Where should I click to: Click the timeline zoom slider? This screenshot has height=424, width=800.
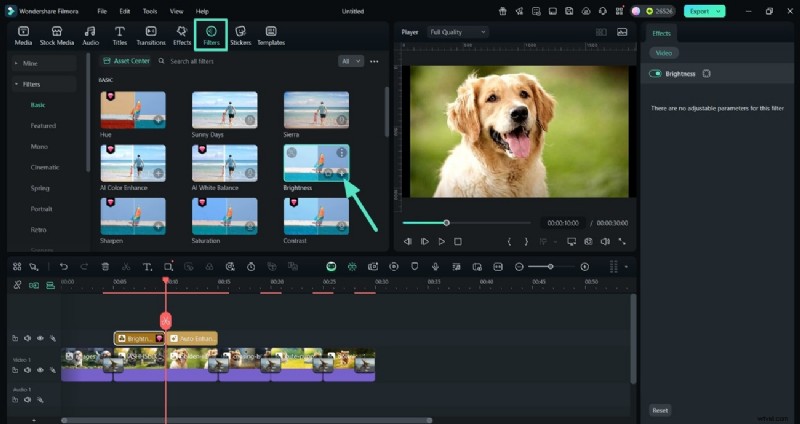pyautogui.click(x=551, y=267)
